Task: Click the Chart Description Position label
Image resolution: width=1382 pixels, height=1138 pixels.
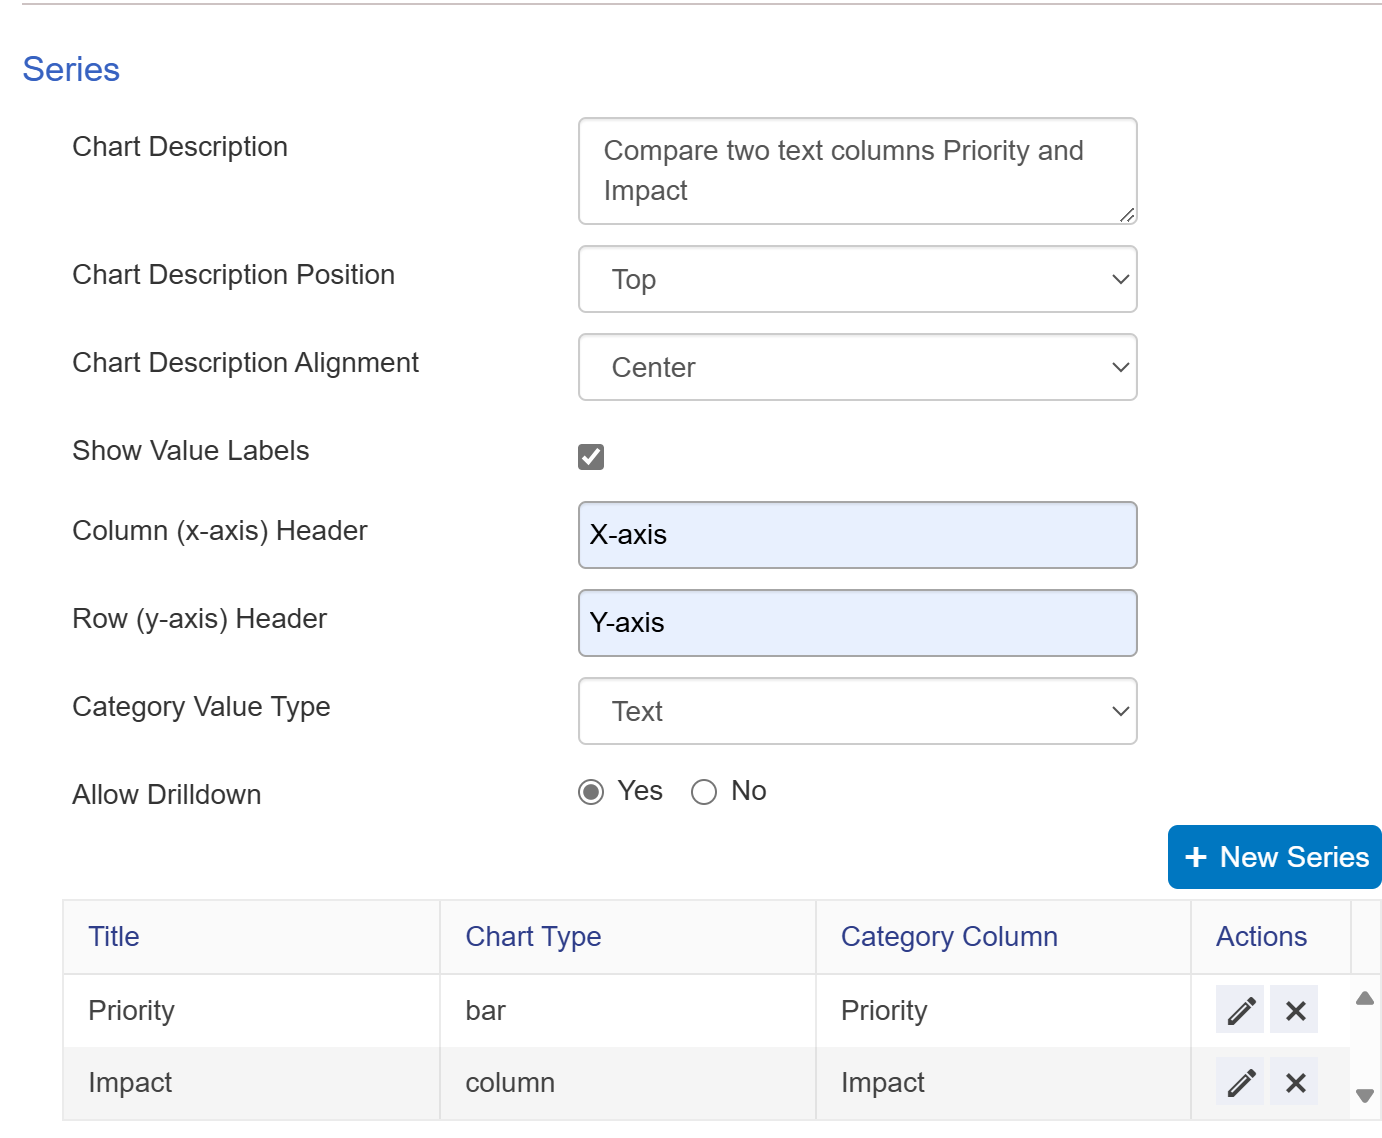Action: (x=233, y=275)
